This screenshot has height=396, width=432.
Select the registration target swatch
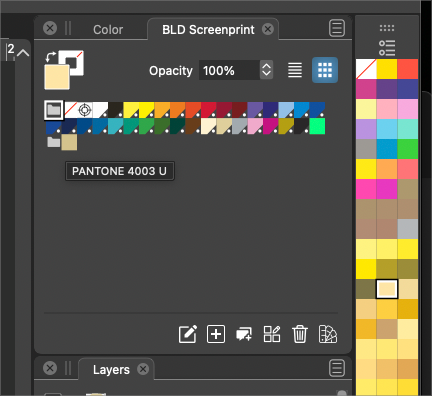(85, 110)
